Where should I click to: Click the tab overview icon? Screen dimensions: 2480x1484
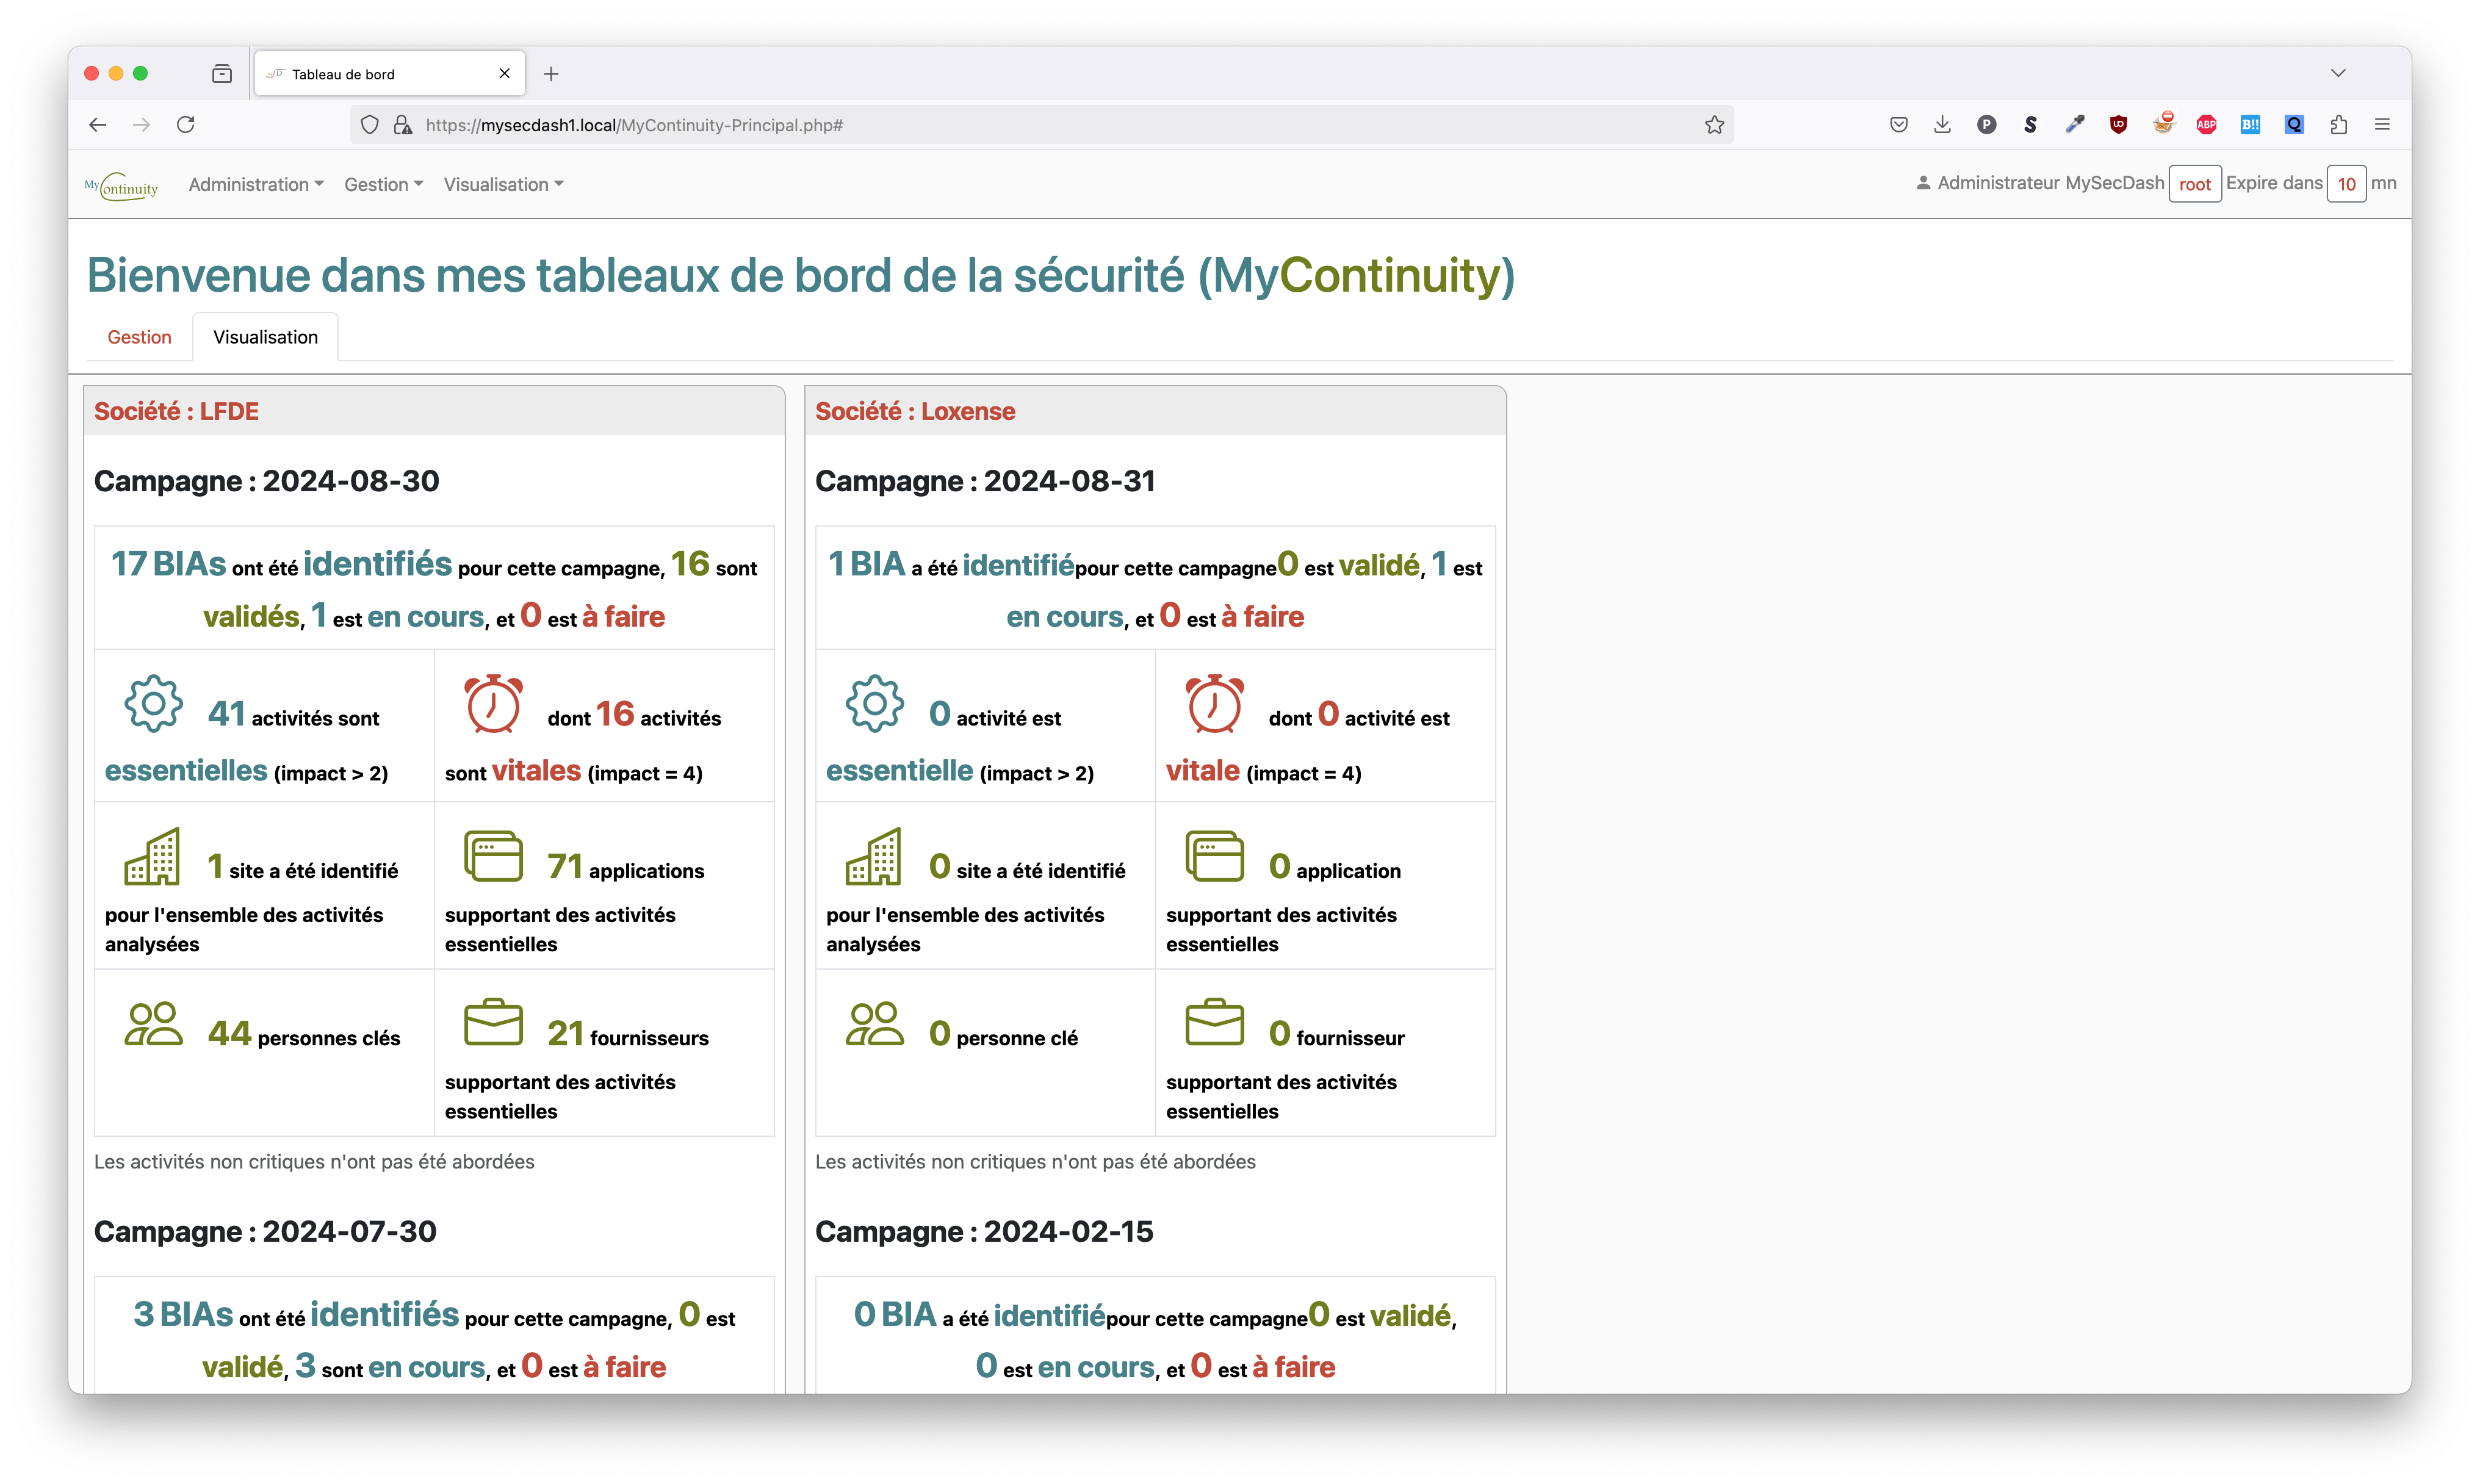coord(222,74)
